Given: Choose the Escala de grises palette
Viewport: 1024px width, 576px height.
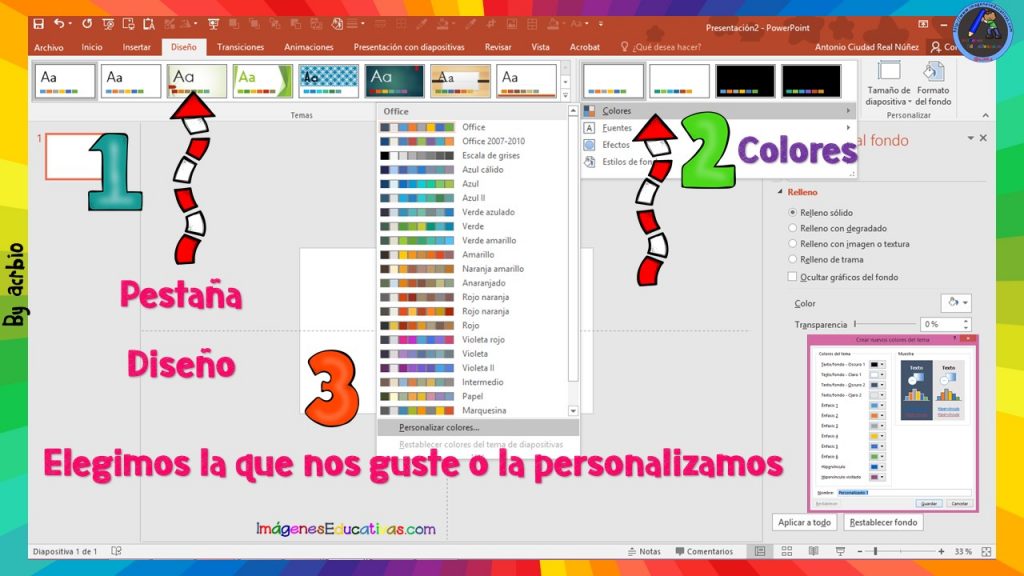Looking at the screenshot, I should pos(473,155).
